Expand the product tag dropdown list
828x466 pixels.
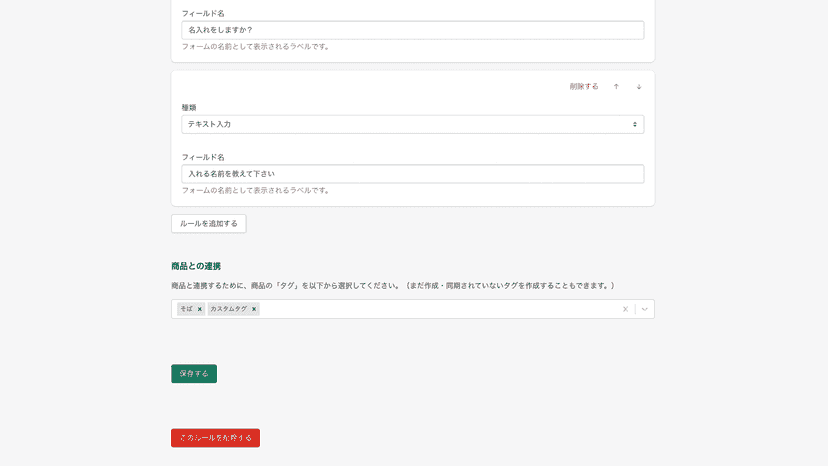coord(645,309)
